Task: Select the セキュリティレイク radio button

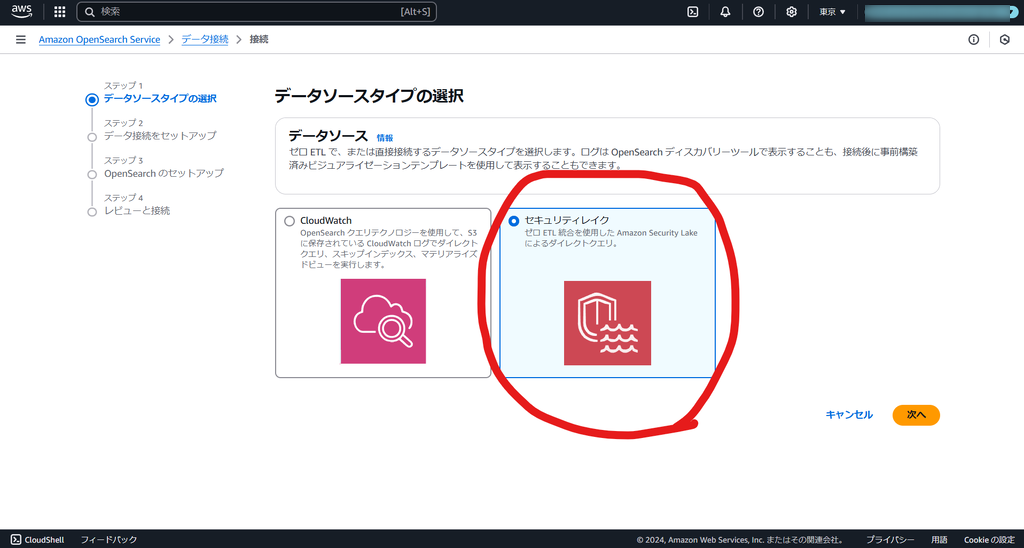Action: 514,221
